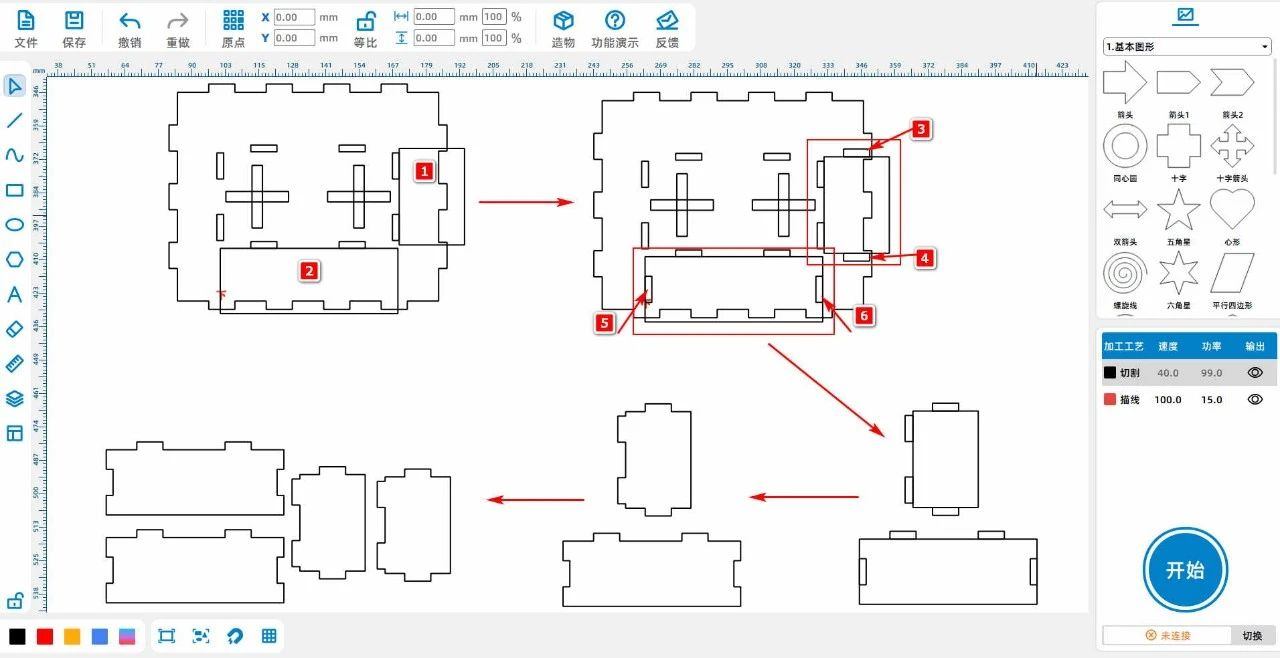Choose the curve drawing tool

[14, 155]
